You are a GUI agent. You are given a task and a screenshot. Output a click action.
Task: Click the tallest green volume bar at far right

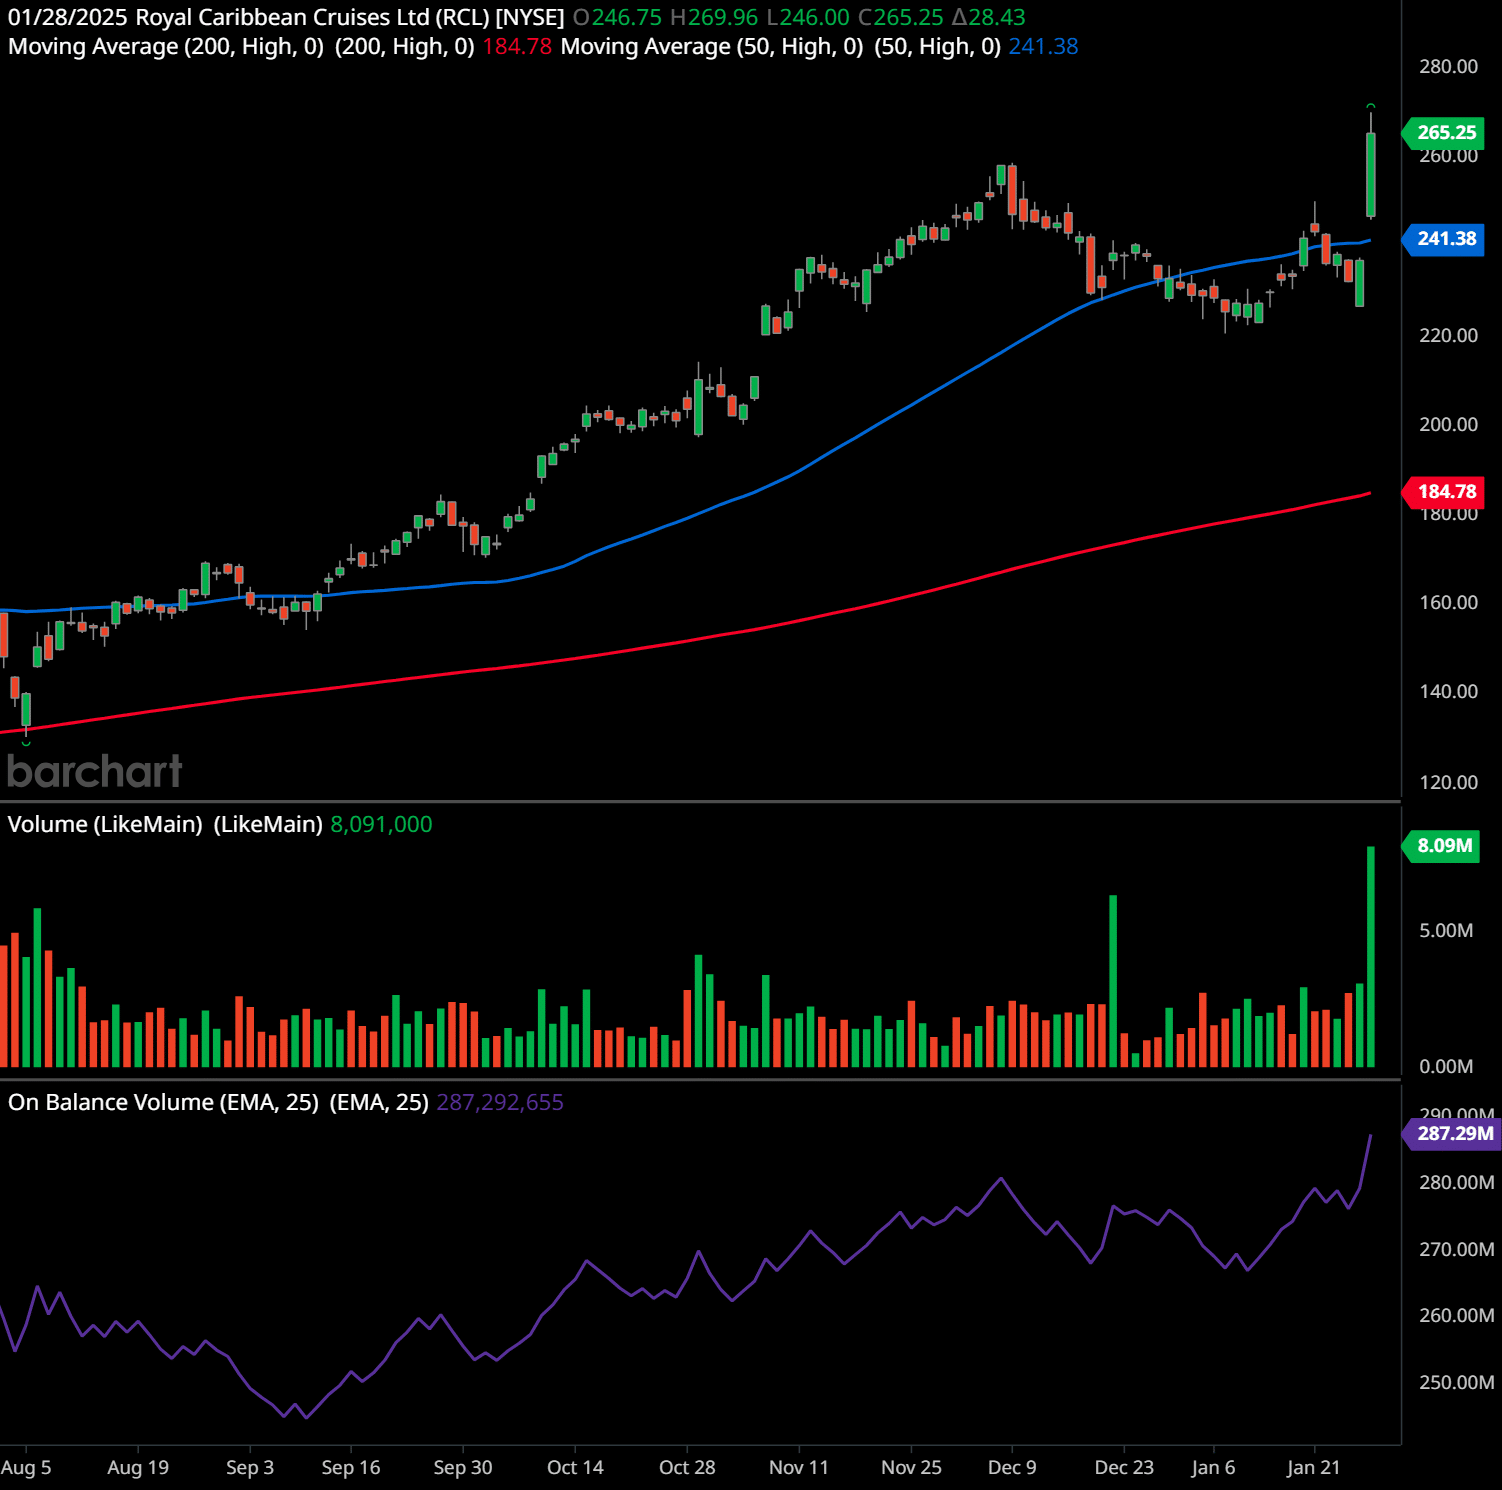[1371, 957]
